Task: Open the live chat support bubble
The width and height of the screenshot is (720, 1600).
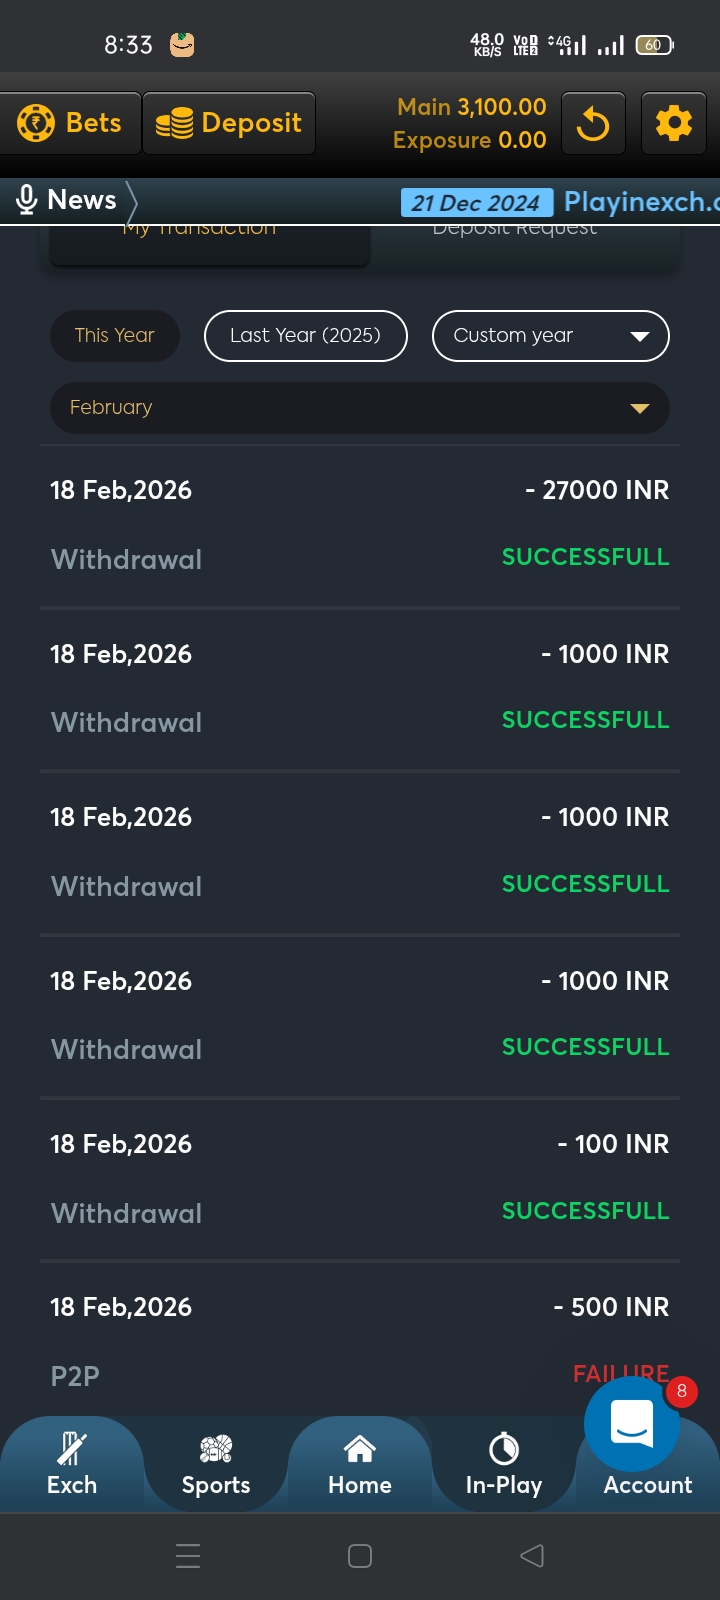Action: (x=631, y=1423)
